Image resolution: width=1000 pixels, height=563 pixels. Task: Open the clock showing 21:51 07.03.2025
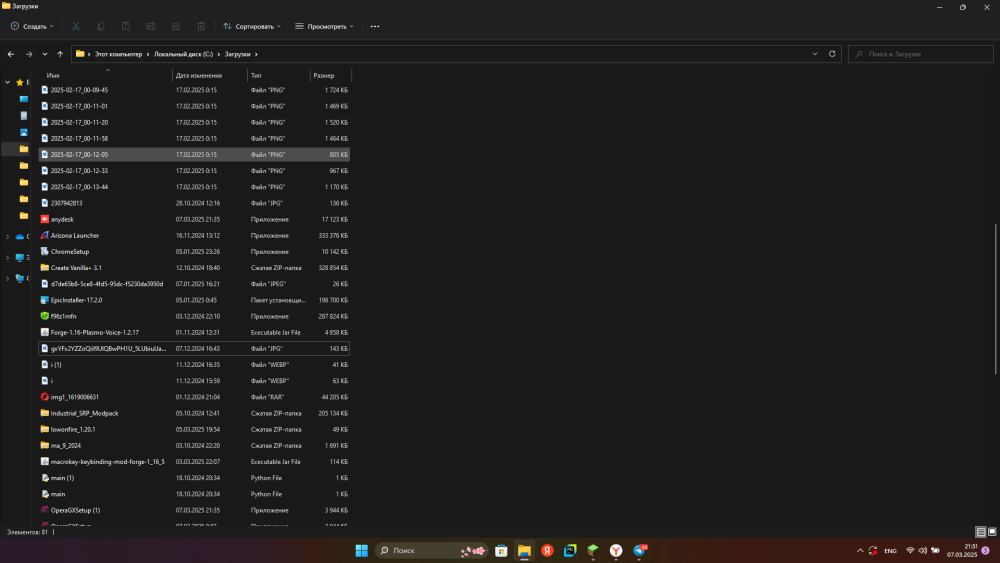tap(962, 551)
